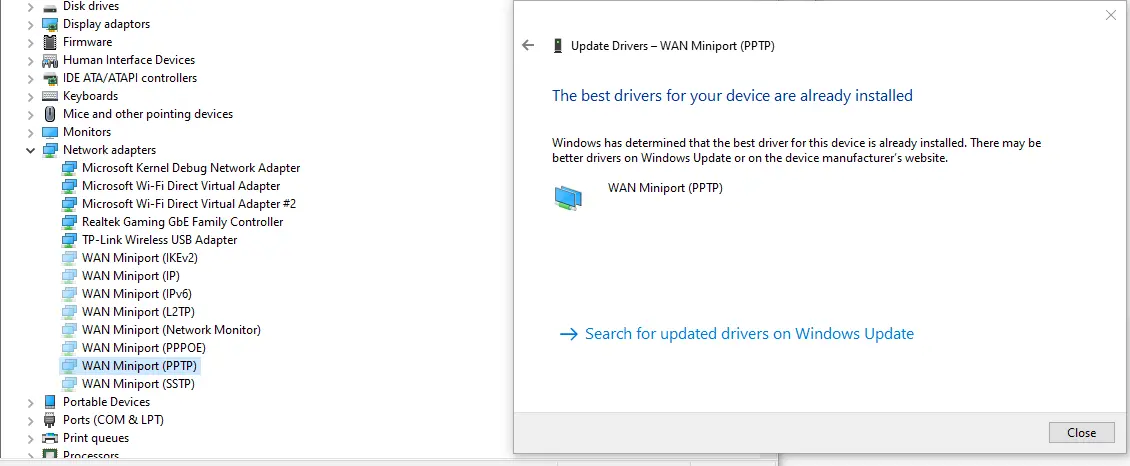Viewport: 1130px width, 466px height.
Task: Click the heading 'The best drivers for your device'
Action: (x=732, y=95)
